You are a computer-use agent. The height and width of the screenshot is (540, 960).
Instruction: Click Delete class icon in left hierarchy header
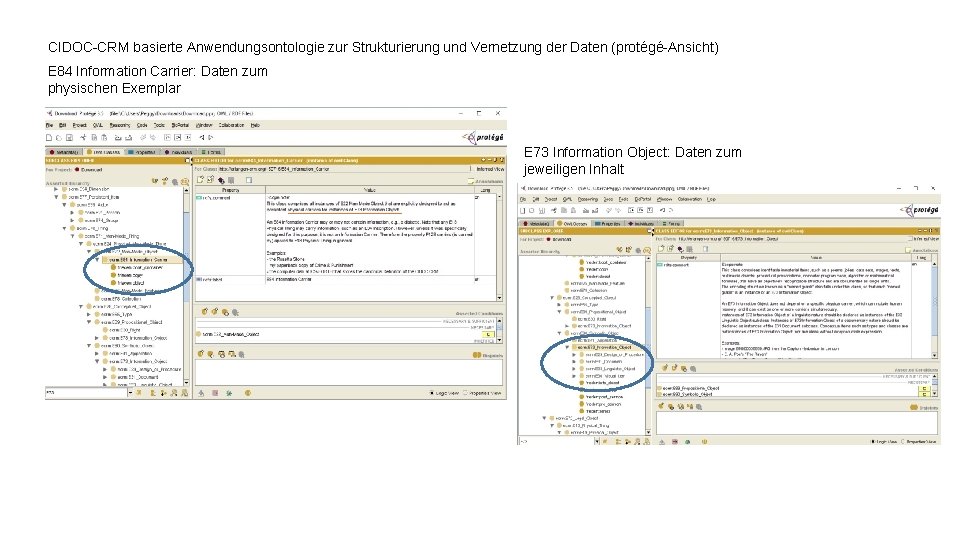(x=174, y=182)
